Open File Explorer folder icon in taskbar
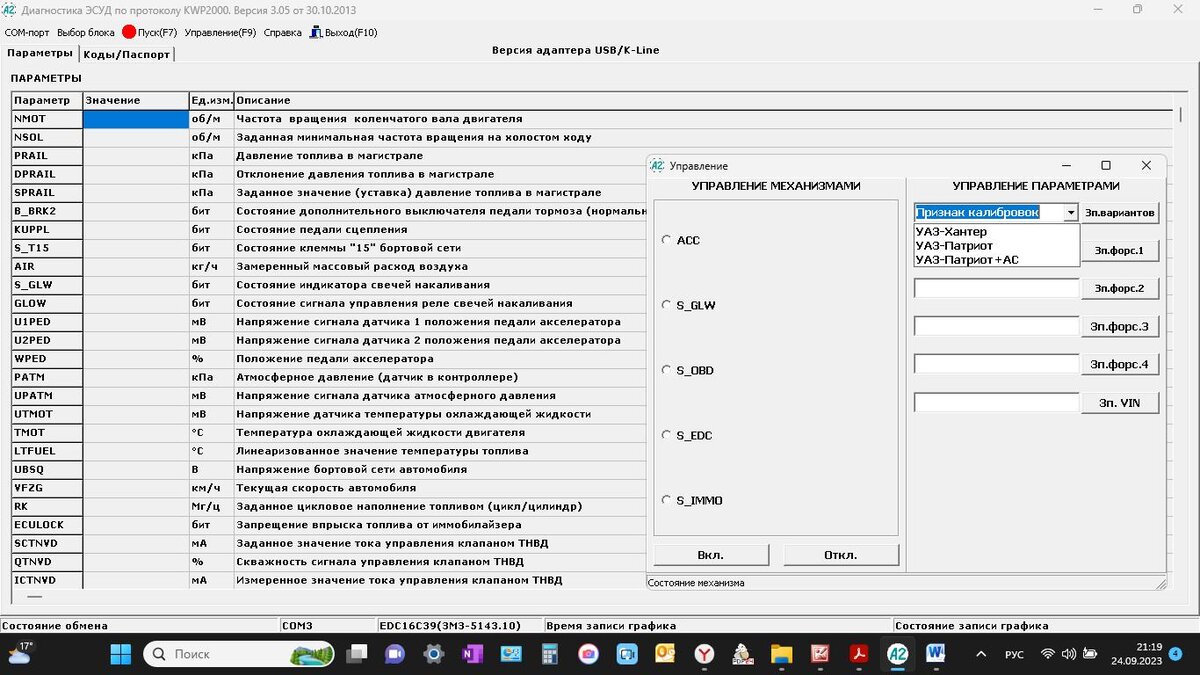The image size is (1200, 675). pos(781,654)
